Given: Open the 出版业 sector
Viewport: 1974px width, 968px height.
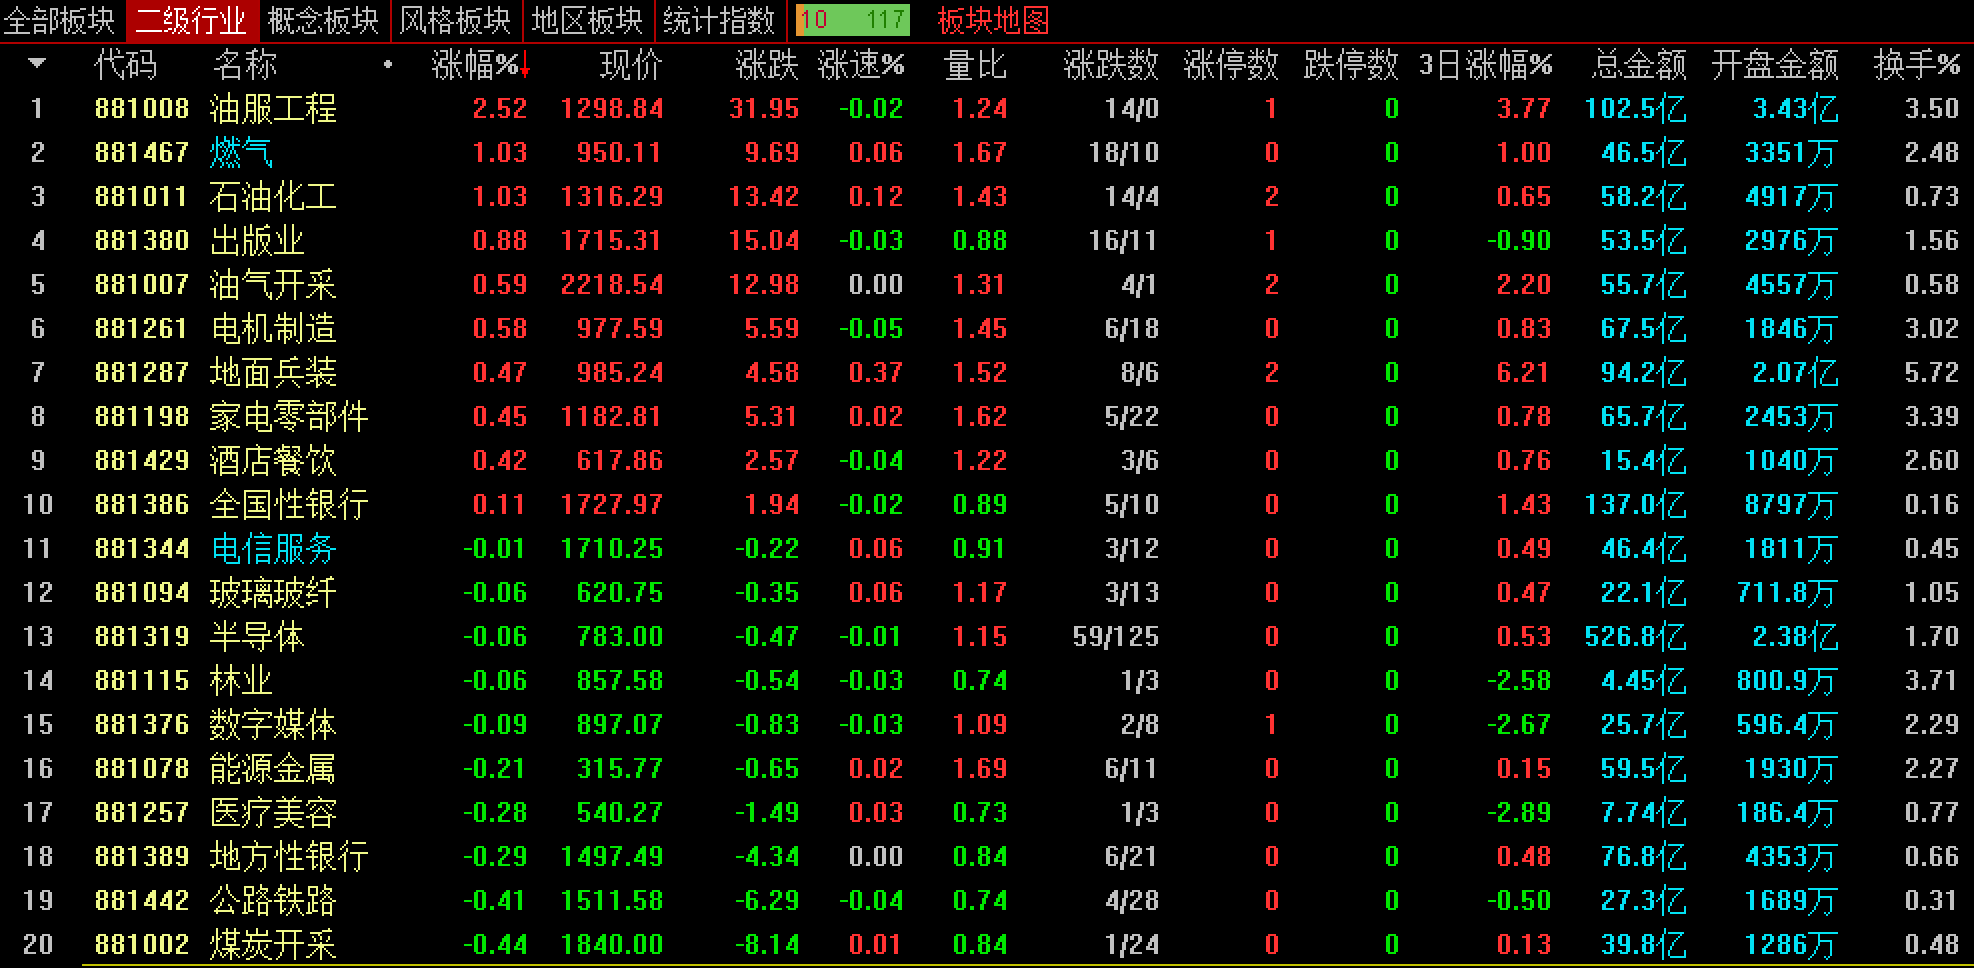Looking at the screenshot, I should [257, 240].
